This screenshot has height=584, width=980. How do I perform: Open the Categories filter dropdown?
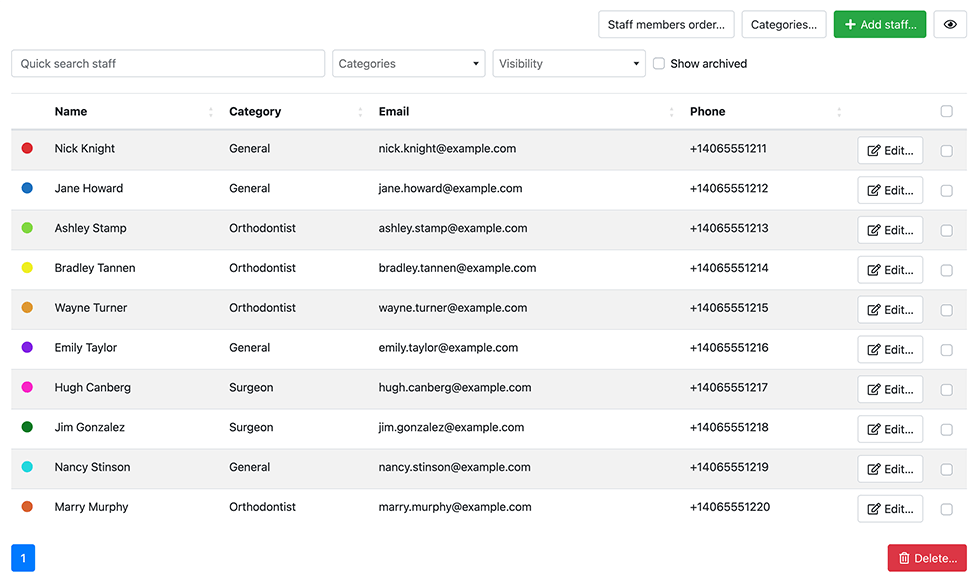[x=408, y=63]
